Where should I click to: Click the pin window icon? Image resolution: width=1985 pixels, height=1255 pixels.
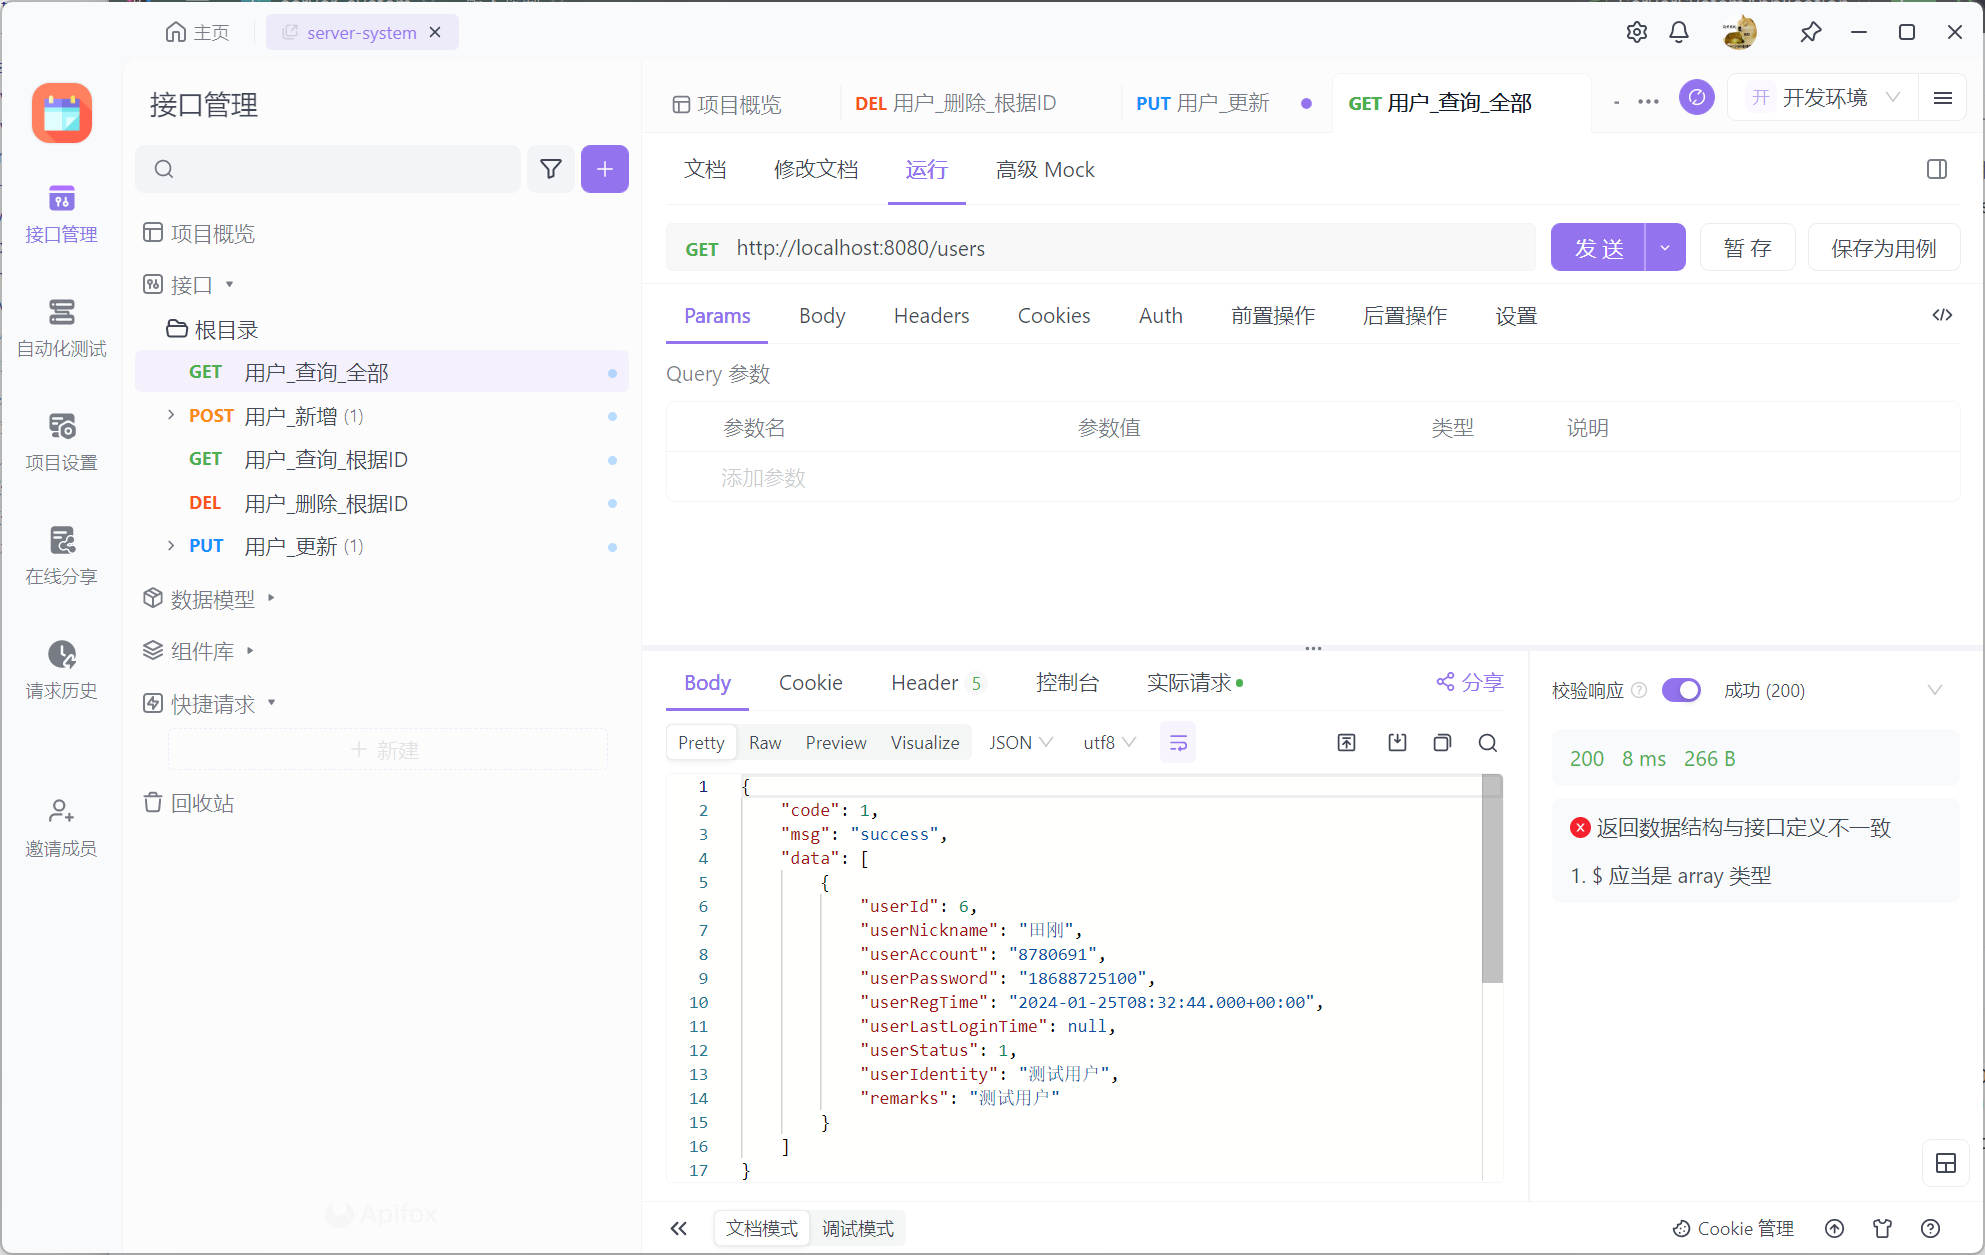[1811, 32]
